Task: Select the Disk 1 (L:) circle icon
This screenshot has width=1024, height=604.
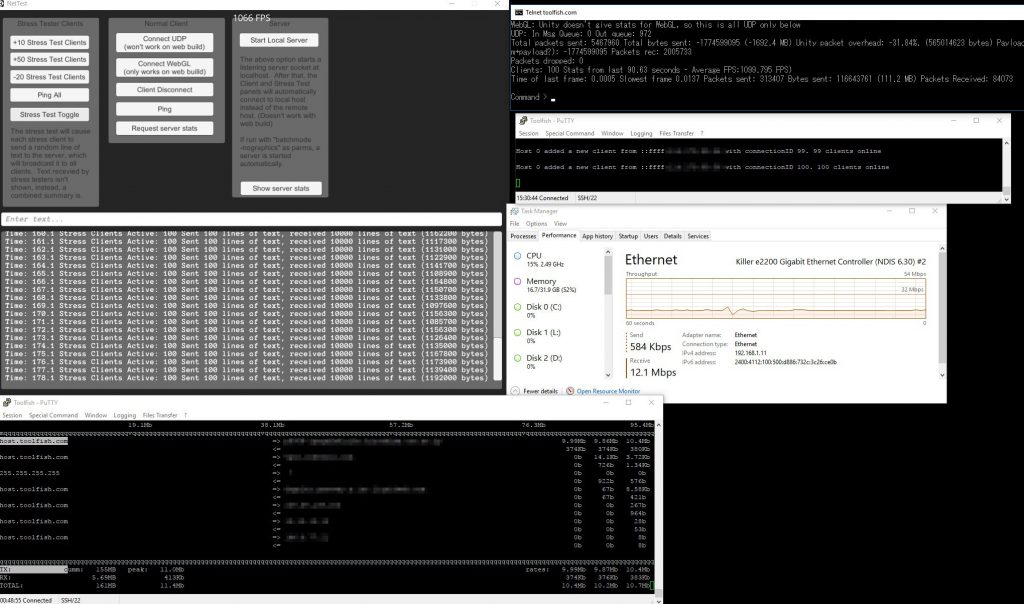Action: [x=517, y=332]
